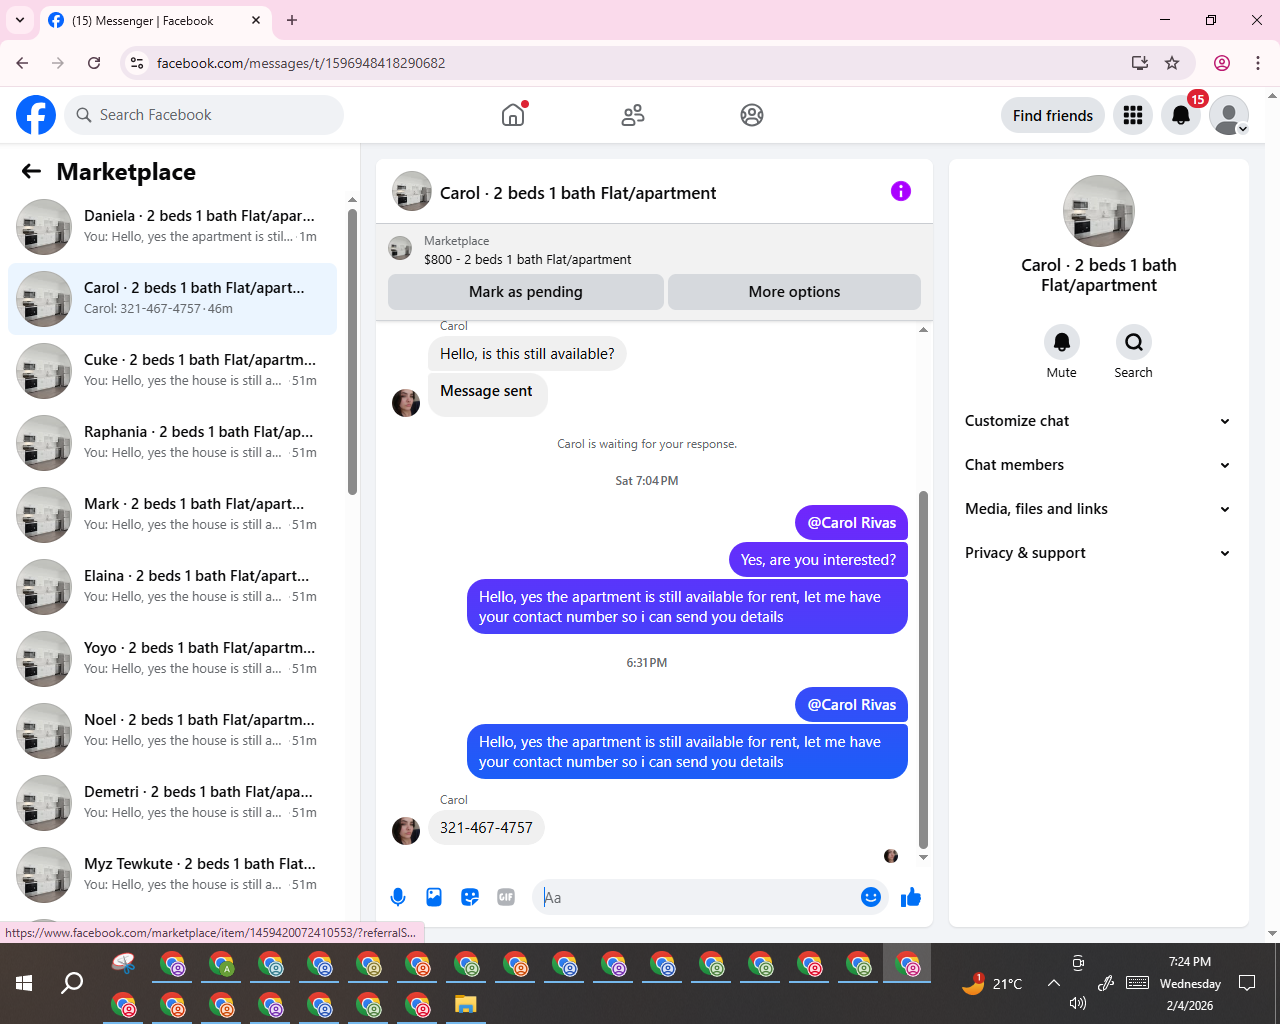This screenshot has width=1280, height=1024.
Task: Expand Chat members section
Action: pos(1098,465)
